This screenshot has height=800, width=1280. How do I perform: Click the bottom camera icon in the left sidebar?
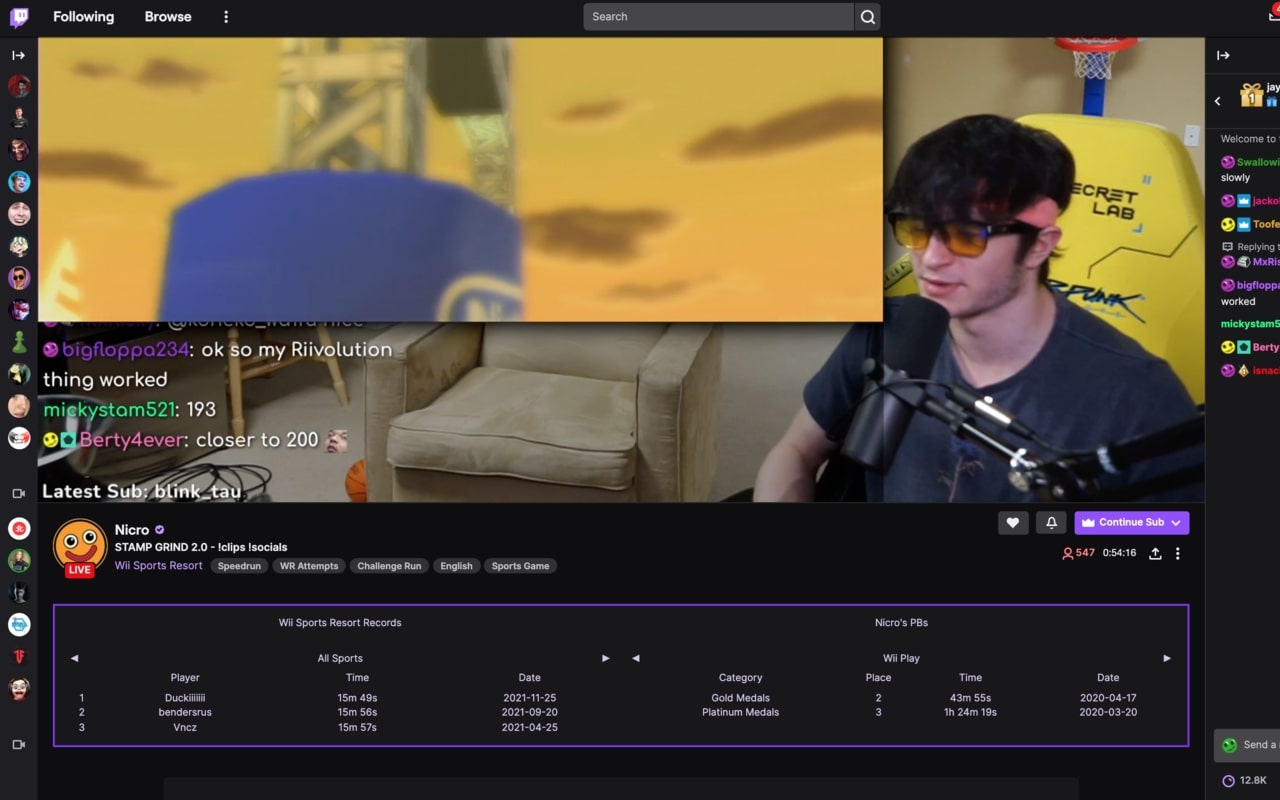click(18, 745)
